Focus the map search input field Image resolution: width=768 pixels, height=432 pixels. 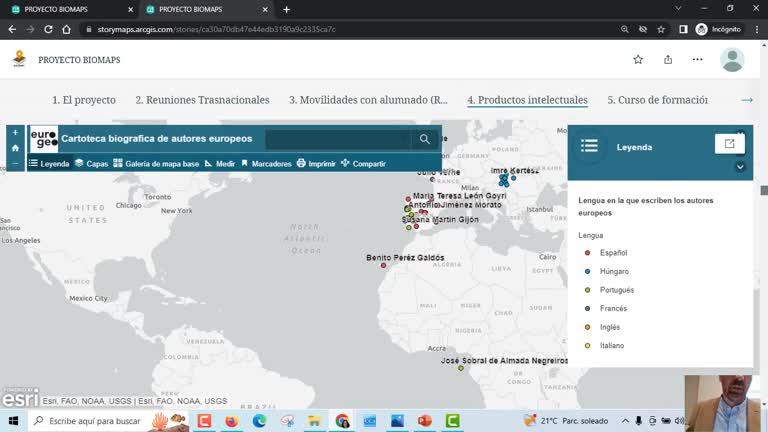click(x=339, y=139)
